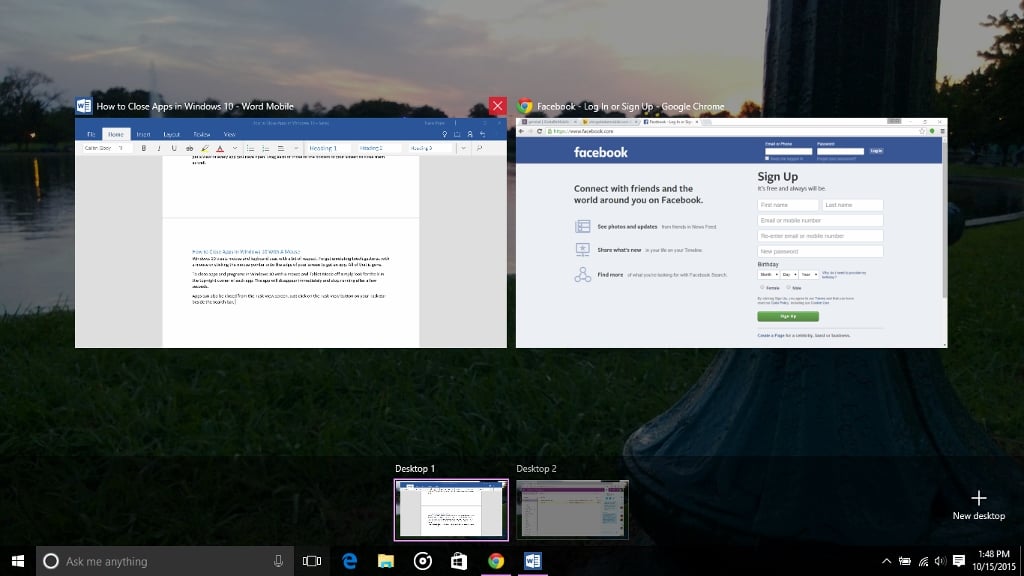The height and width of the screenshot is (576, 1024).
Task: Open File Explorer from the taskbar
Action: [386, 561]
